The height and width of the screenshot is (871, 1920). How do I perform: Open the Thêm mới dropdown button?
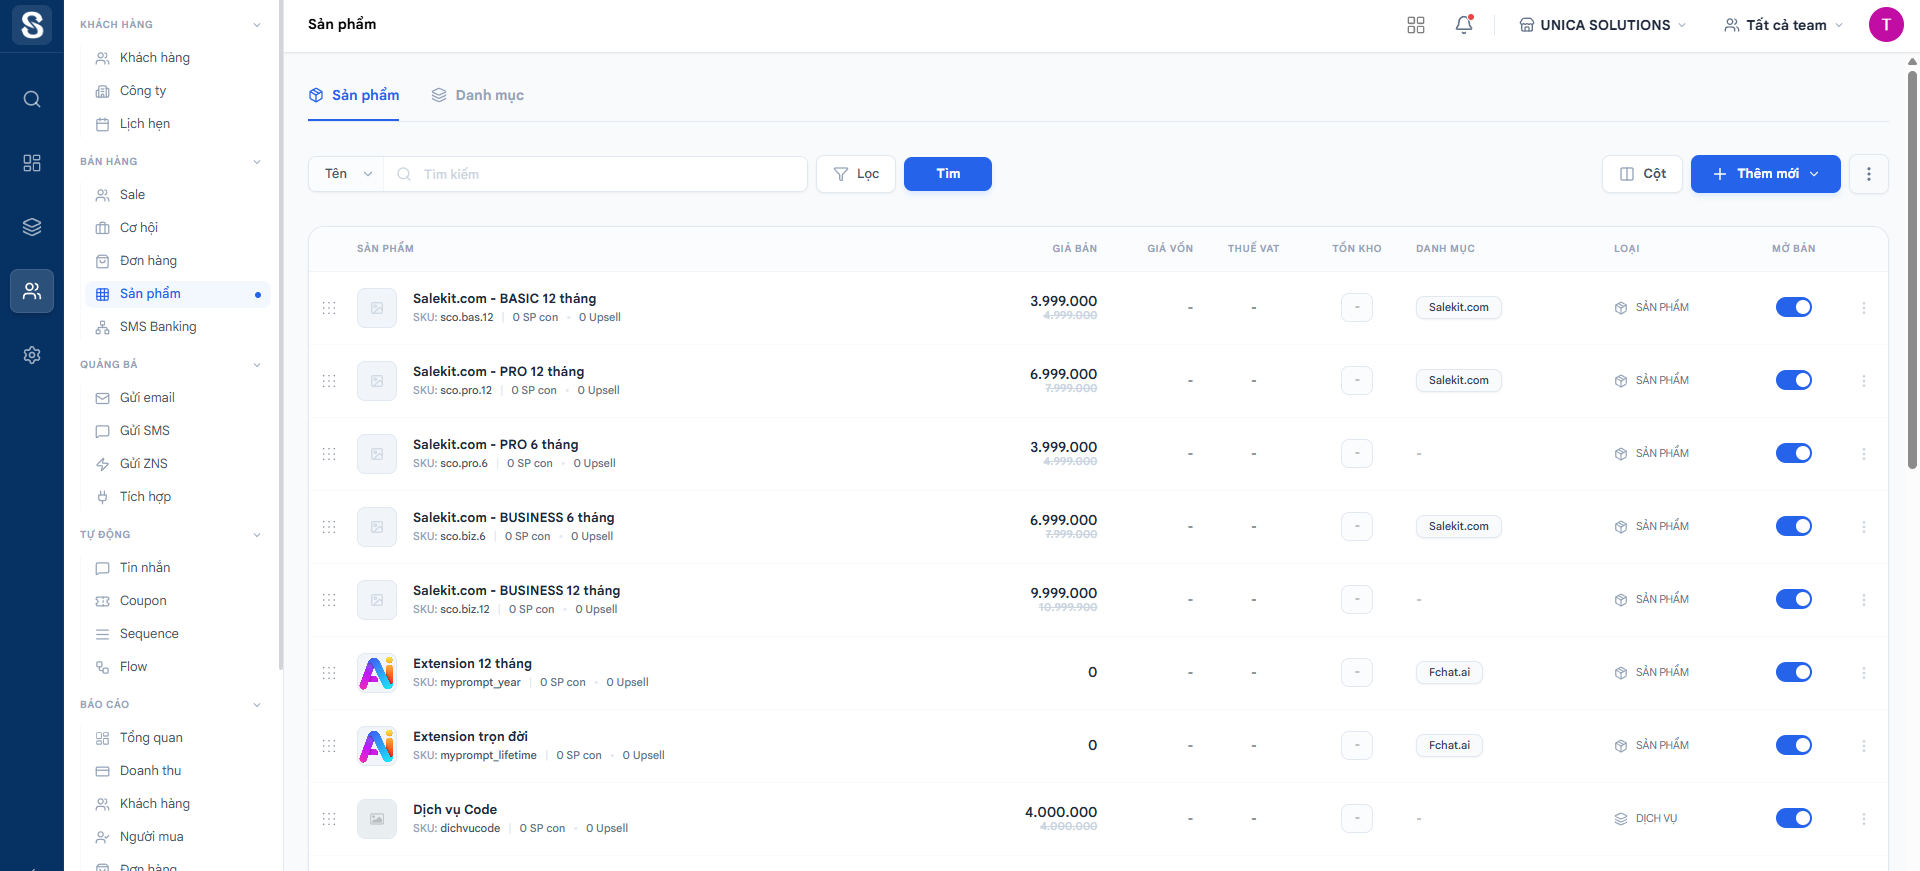[1766, 174]
